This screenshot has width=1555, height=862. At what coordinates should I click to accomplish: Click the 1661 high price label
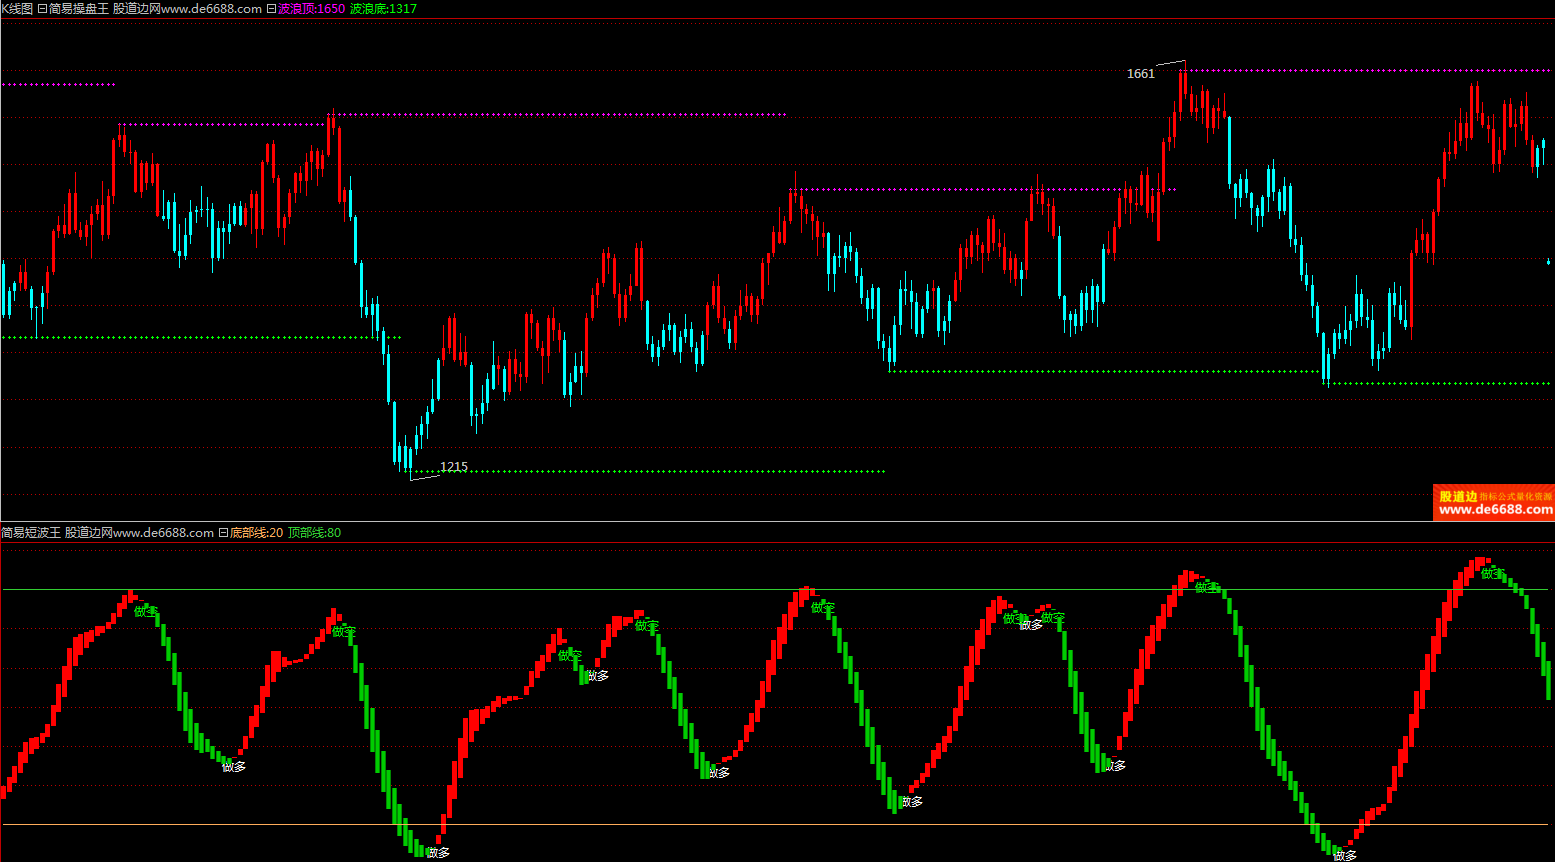(x=1140, y=74)
